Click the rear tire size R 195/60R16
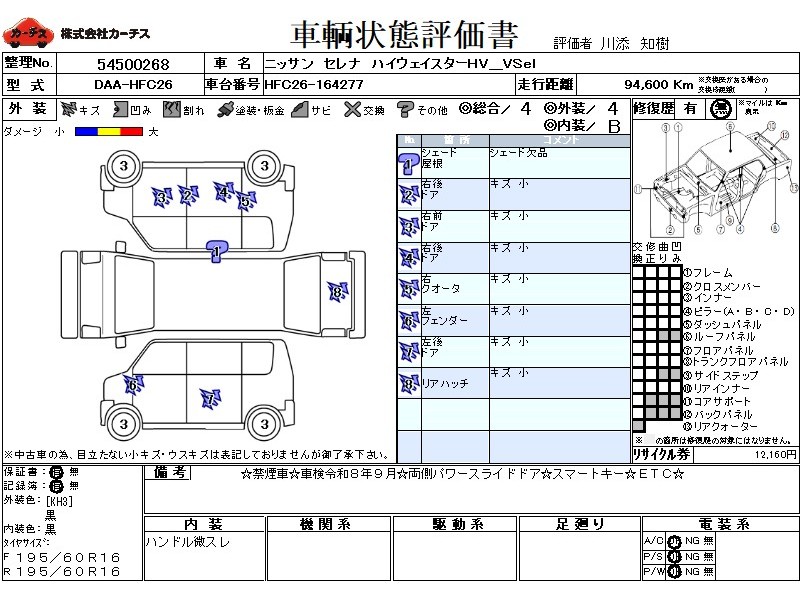800x600 pixels. pyautogui.click(x=62, y=571)
